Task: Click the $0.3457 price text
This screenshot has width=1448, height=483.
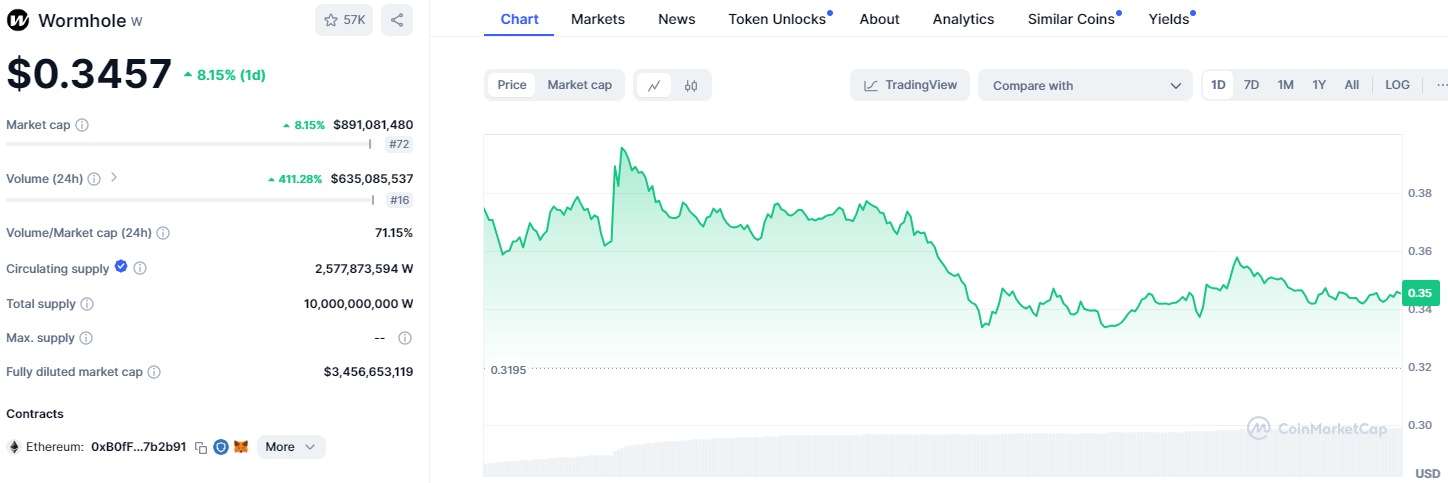Action: (89, 74)
